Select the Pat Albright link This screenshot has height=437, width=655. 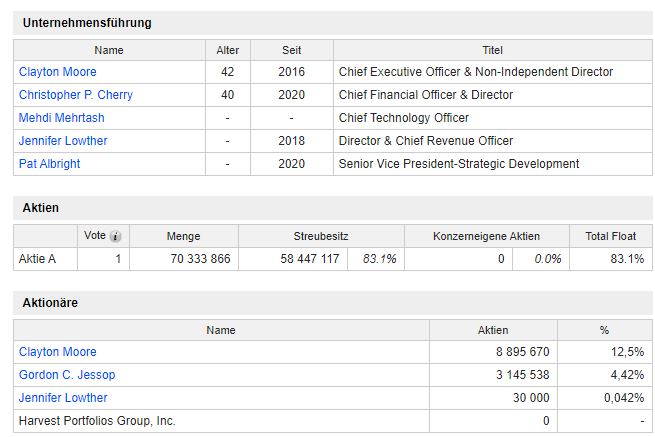[x=50, y=164]
